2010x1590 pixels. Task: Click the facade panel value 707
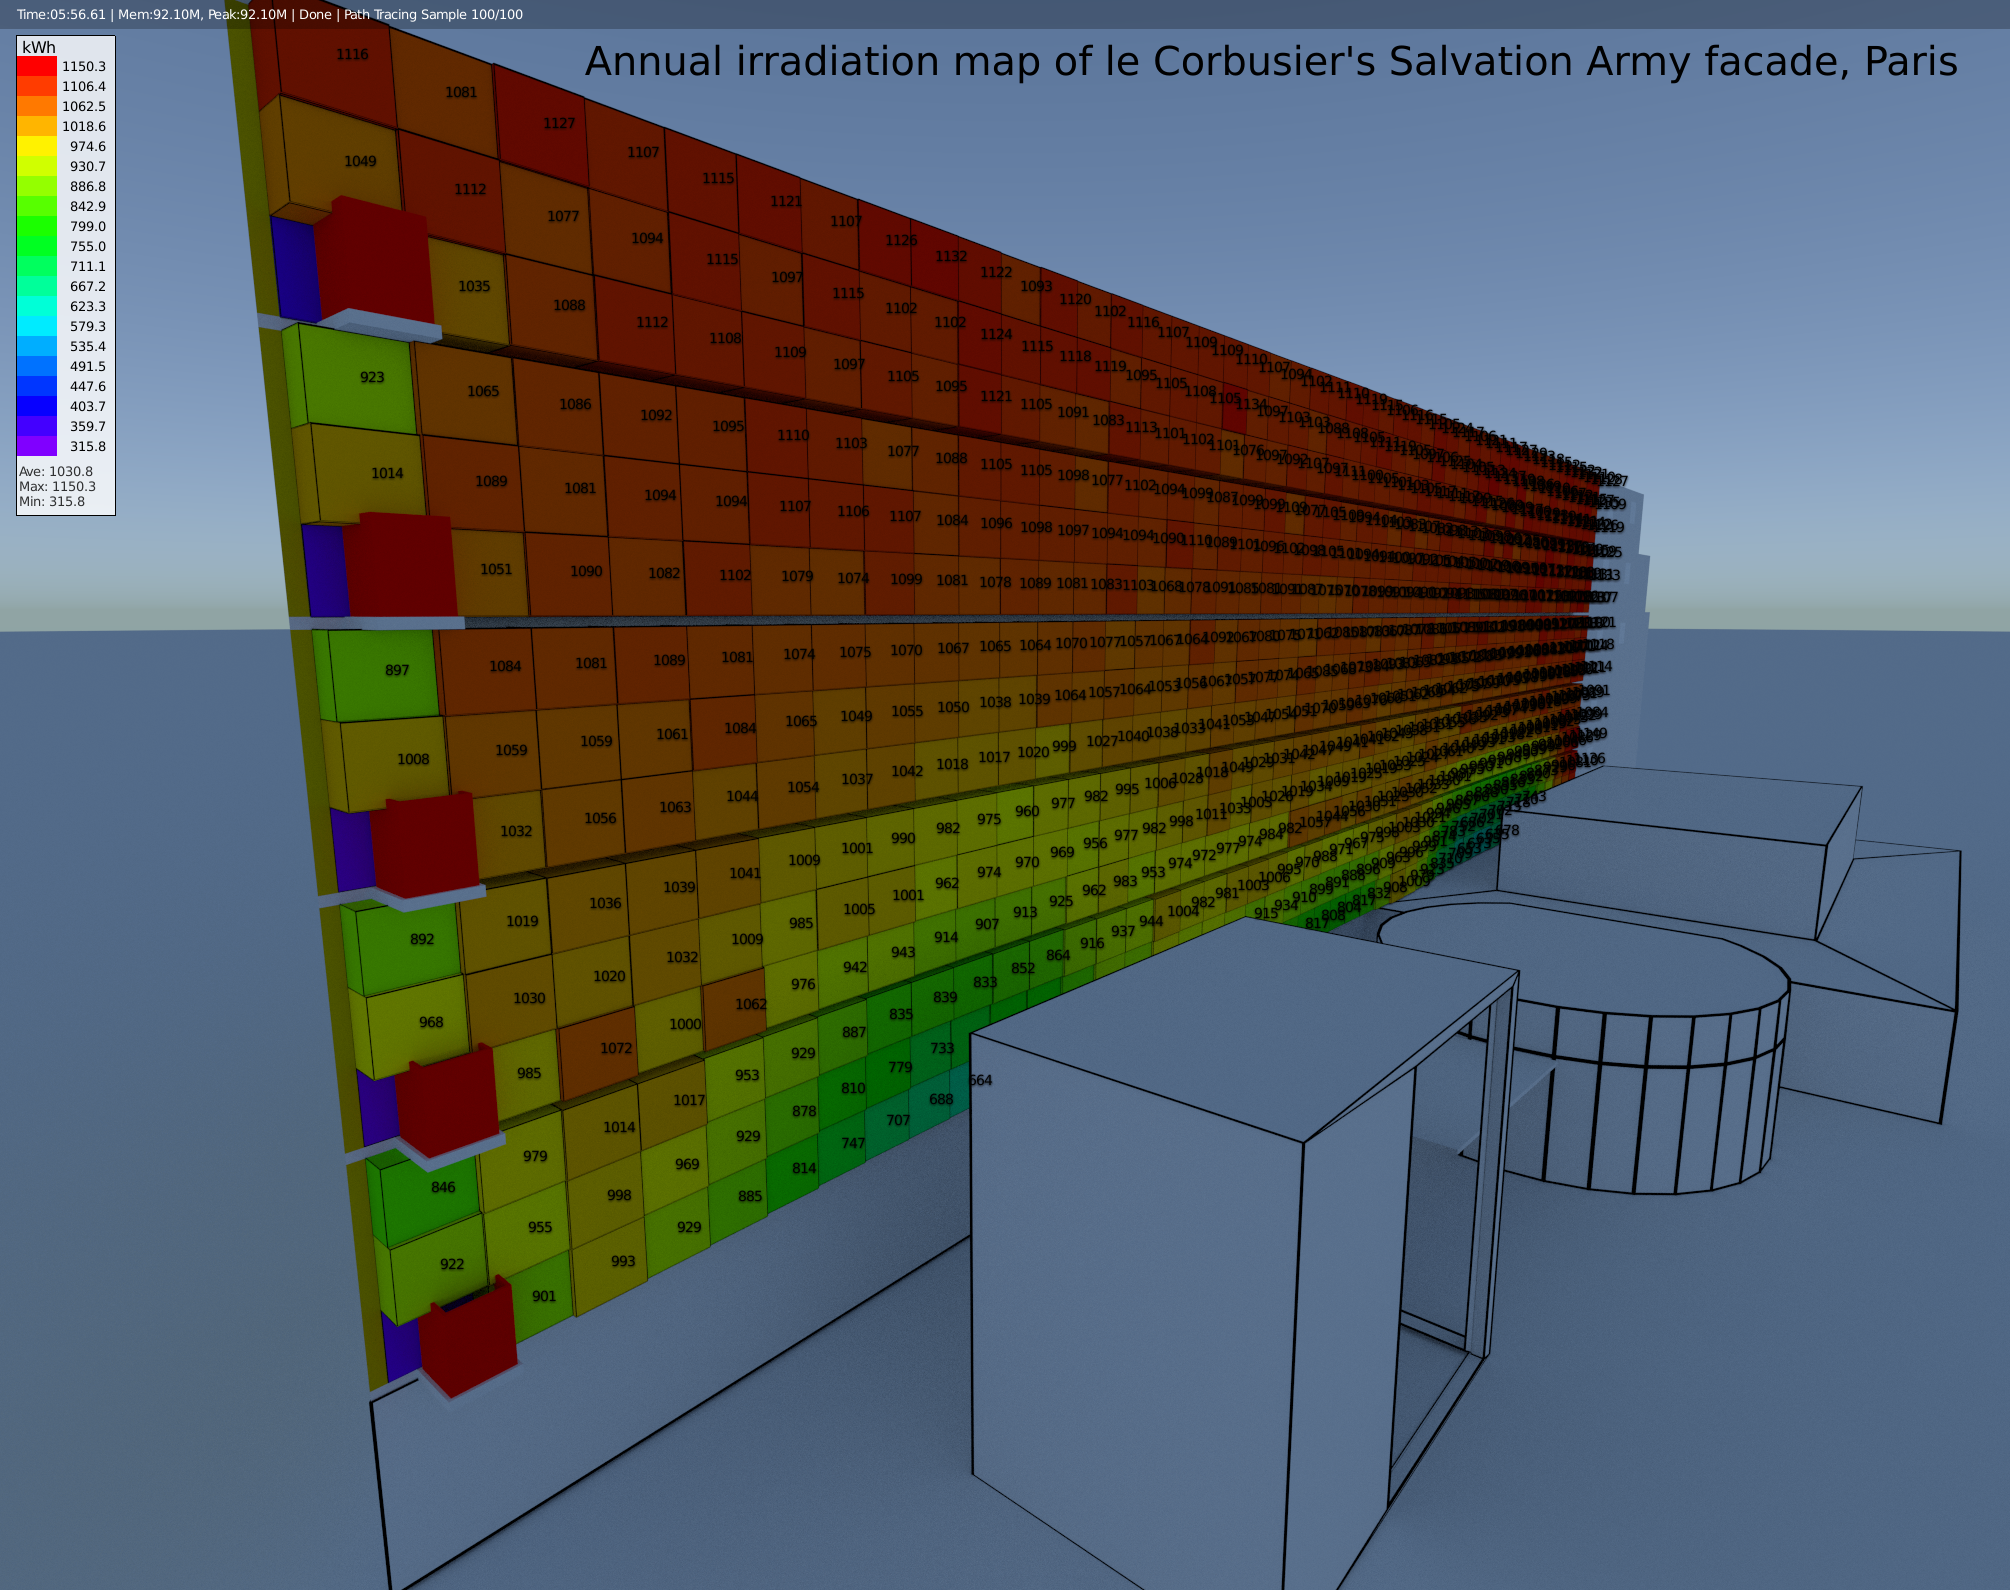click(898, 1120)
